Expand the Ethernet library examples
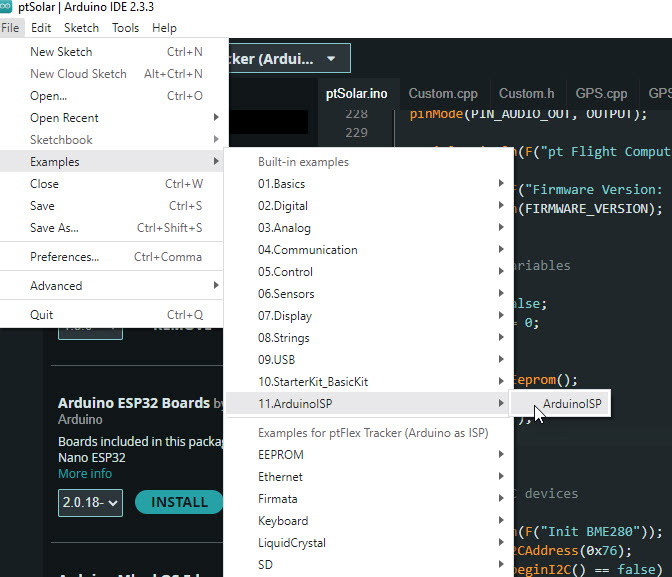Viewport: 672px width, 577px height. 369,477
